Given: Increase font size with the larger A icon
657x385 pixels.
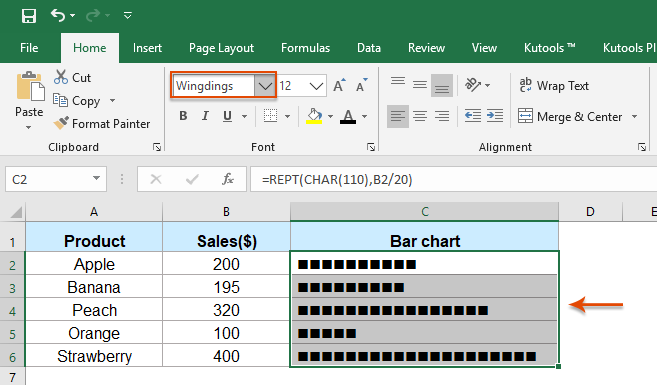Looking at the screenshot, I should pyautogui.click(x=339, y=85).
